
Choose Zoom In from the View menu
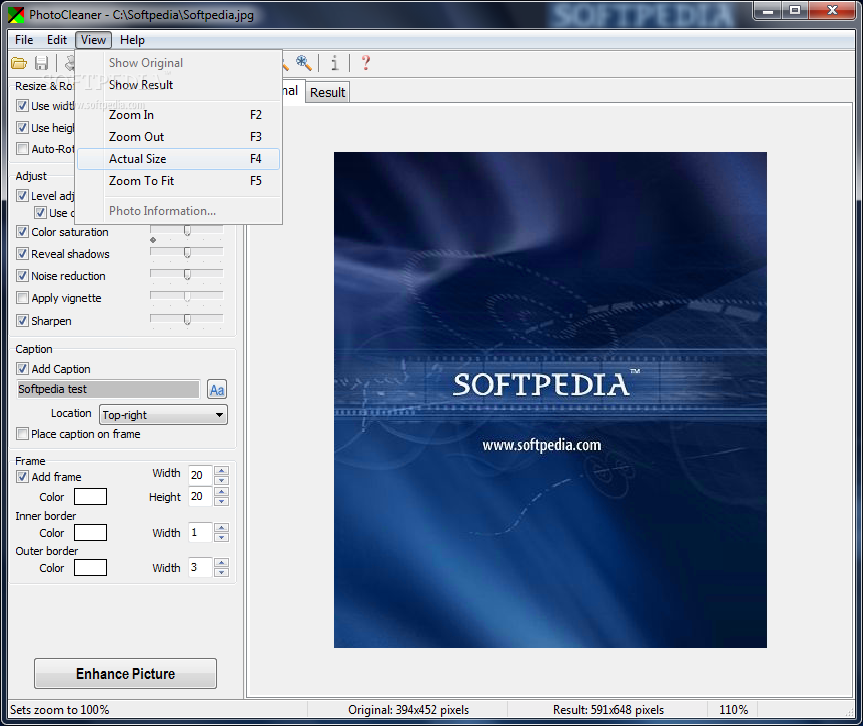[178, 114]
